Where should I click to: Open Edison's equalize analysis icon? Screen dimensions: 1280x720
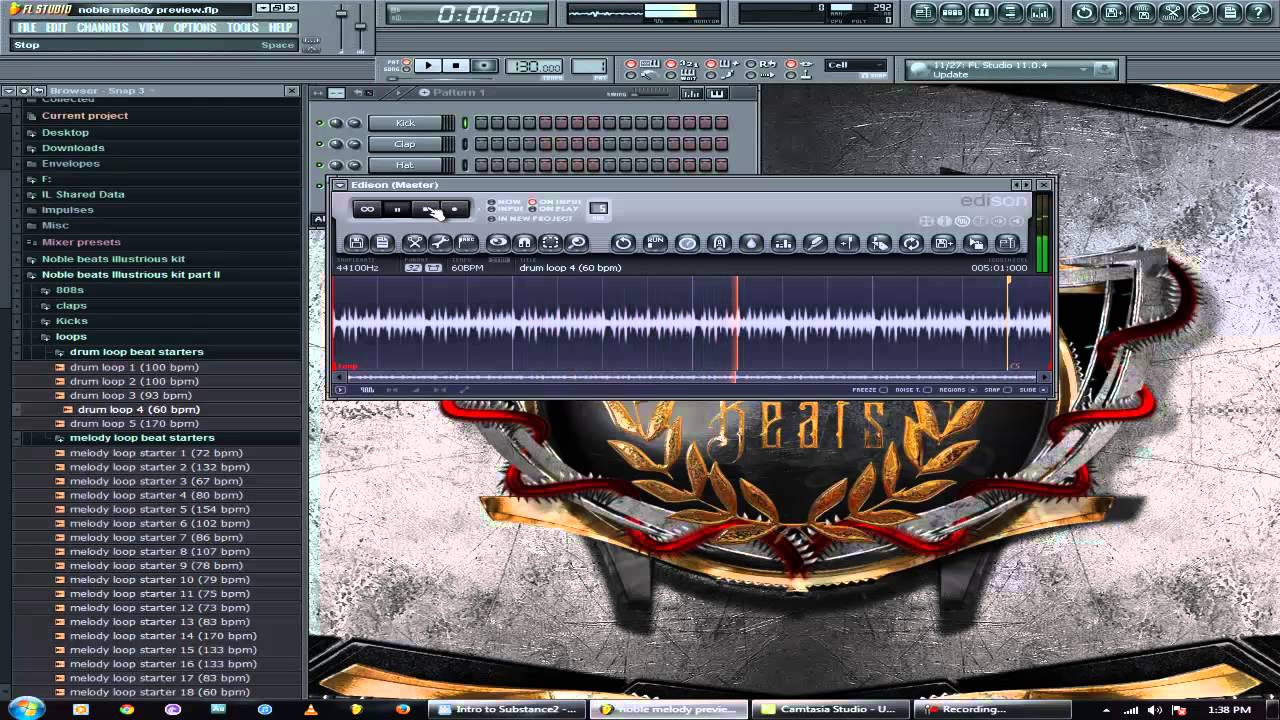tap(783, 243)
